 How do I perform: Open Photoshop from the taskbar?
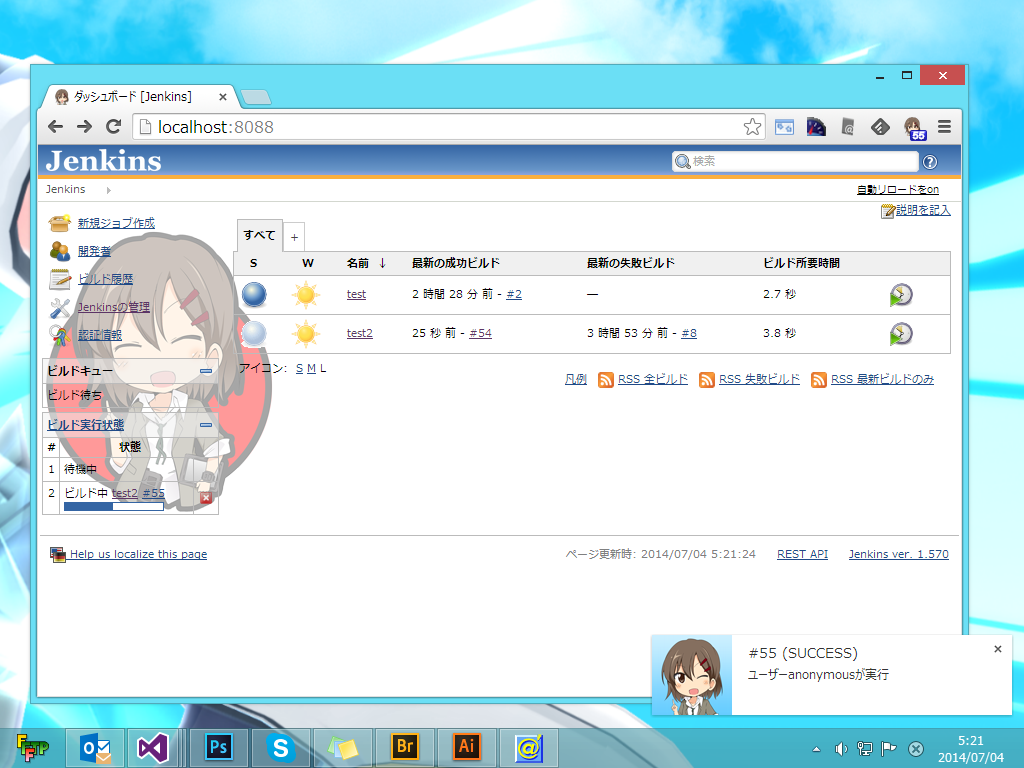pos(218,746)
